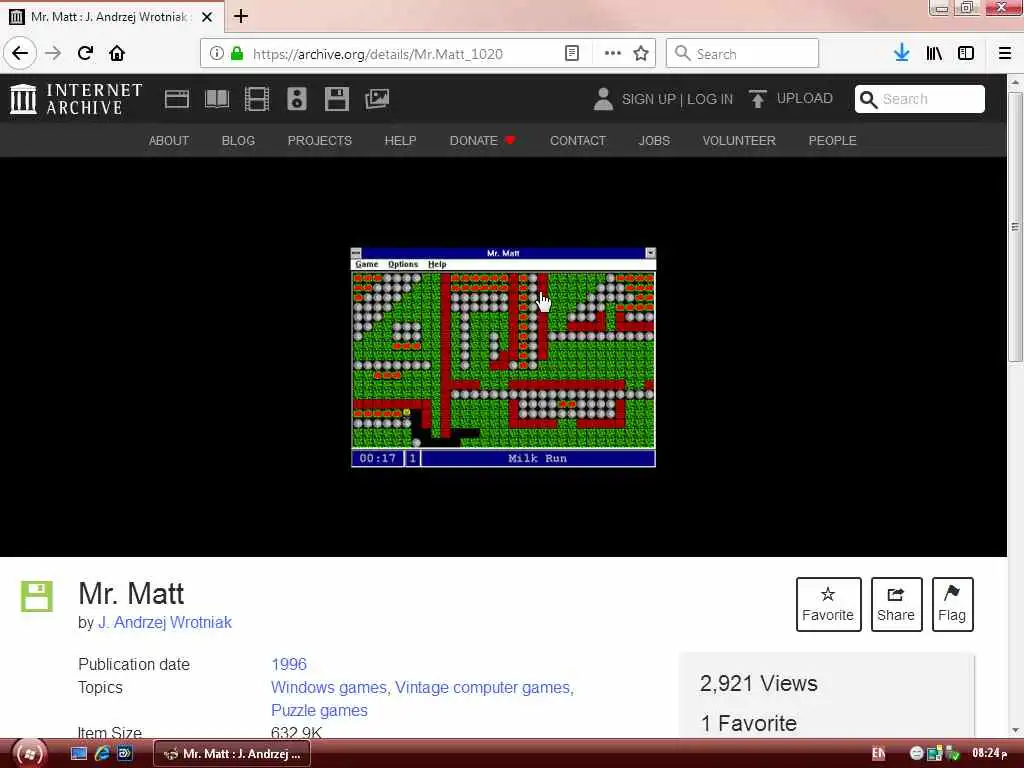Toggle Reader View icon in address bar
The height and width of the screenshot is (768, 1024).
click(571, 54)
